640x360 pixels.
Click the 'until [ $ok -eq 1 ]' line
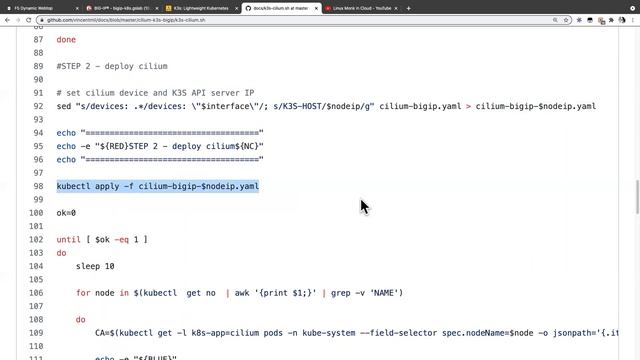pyautogui.click(x=102, y=240)
